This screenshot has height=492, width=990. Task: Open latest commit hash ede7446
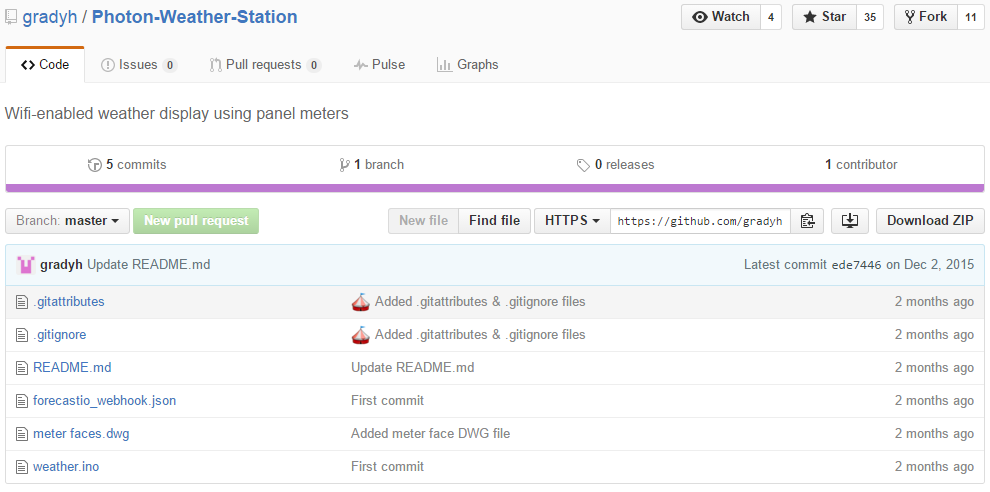[857, 265]
